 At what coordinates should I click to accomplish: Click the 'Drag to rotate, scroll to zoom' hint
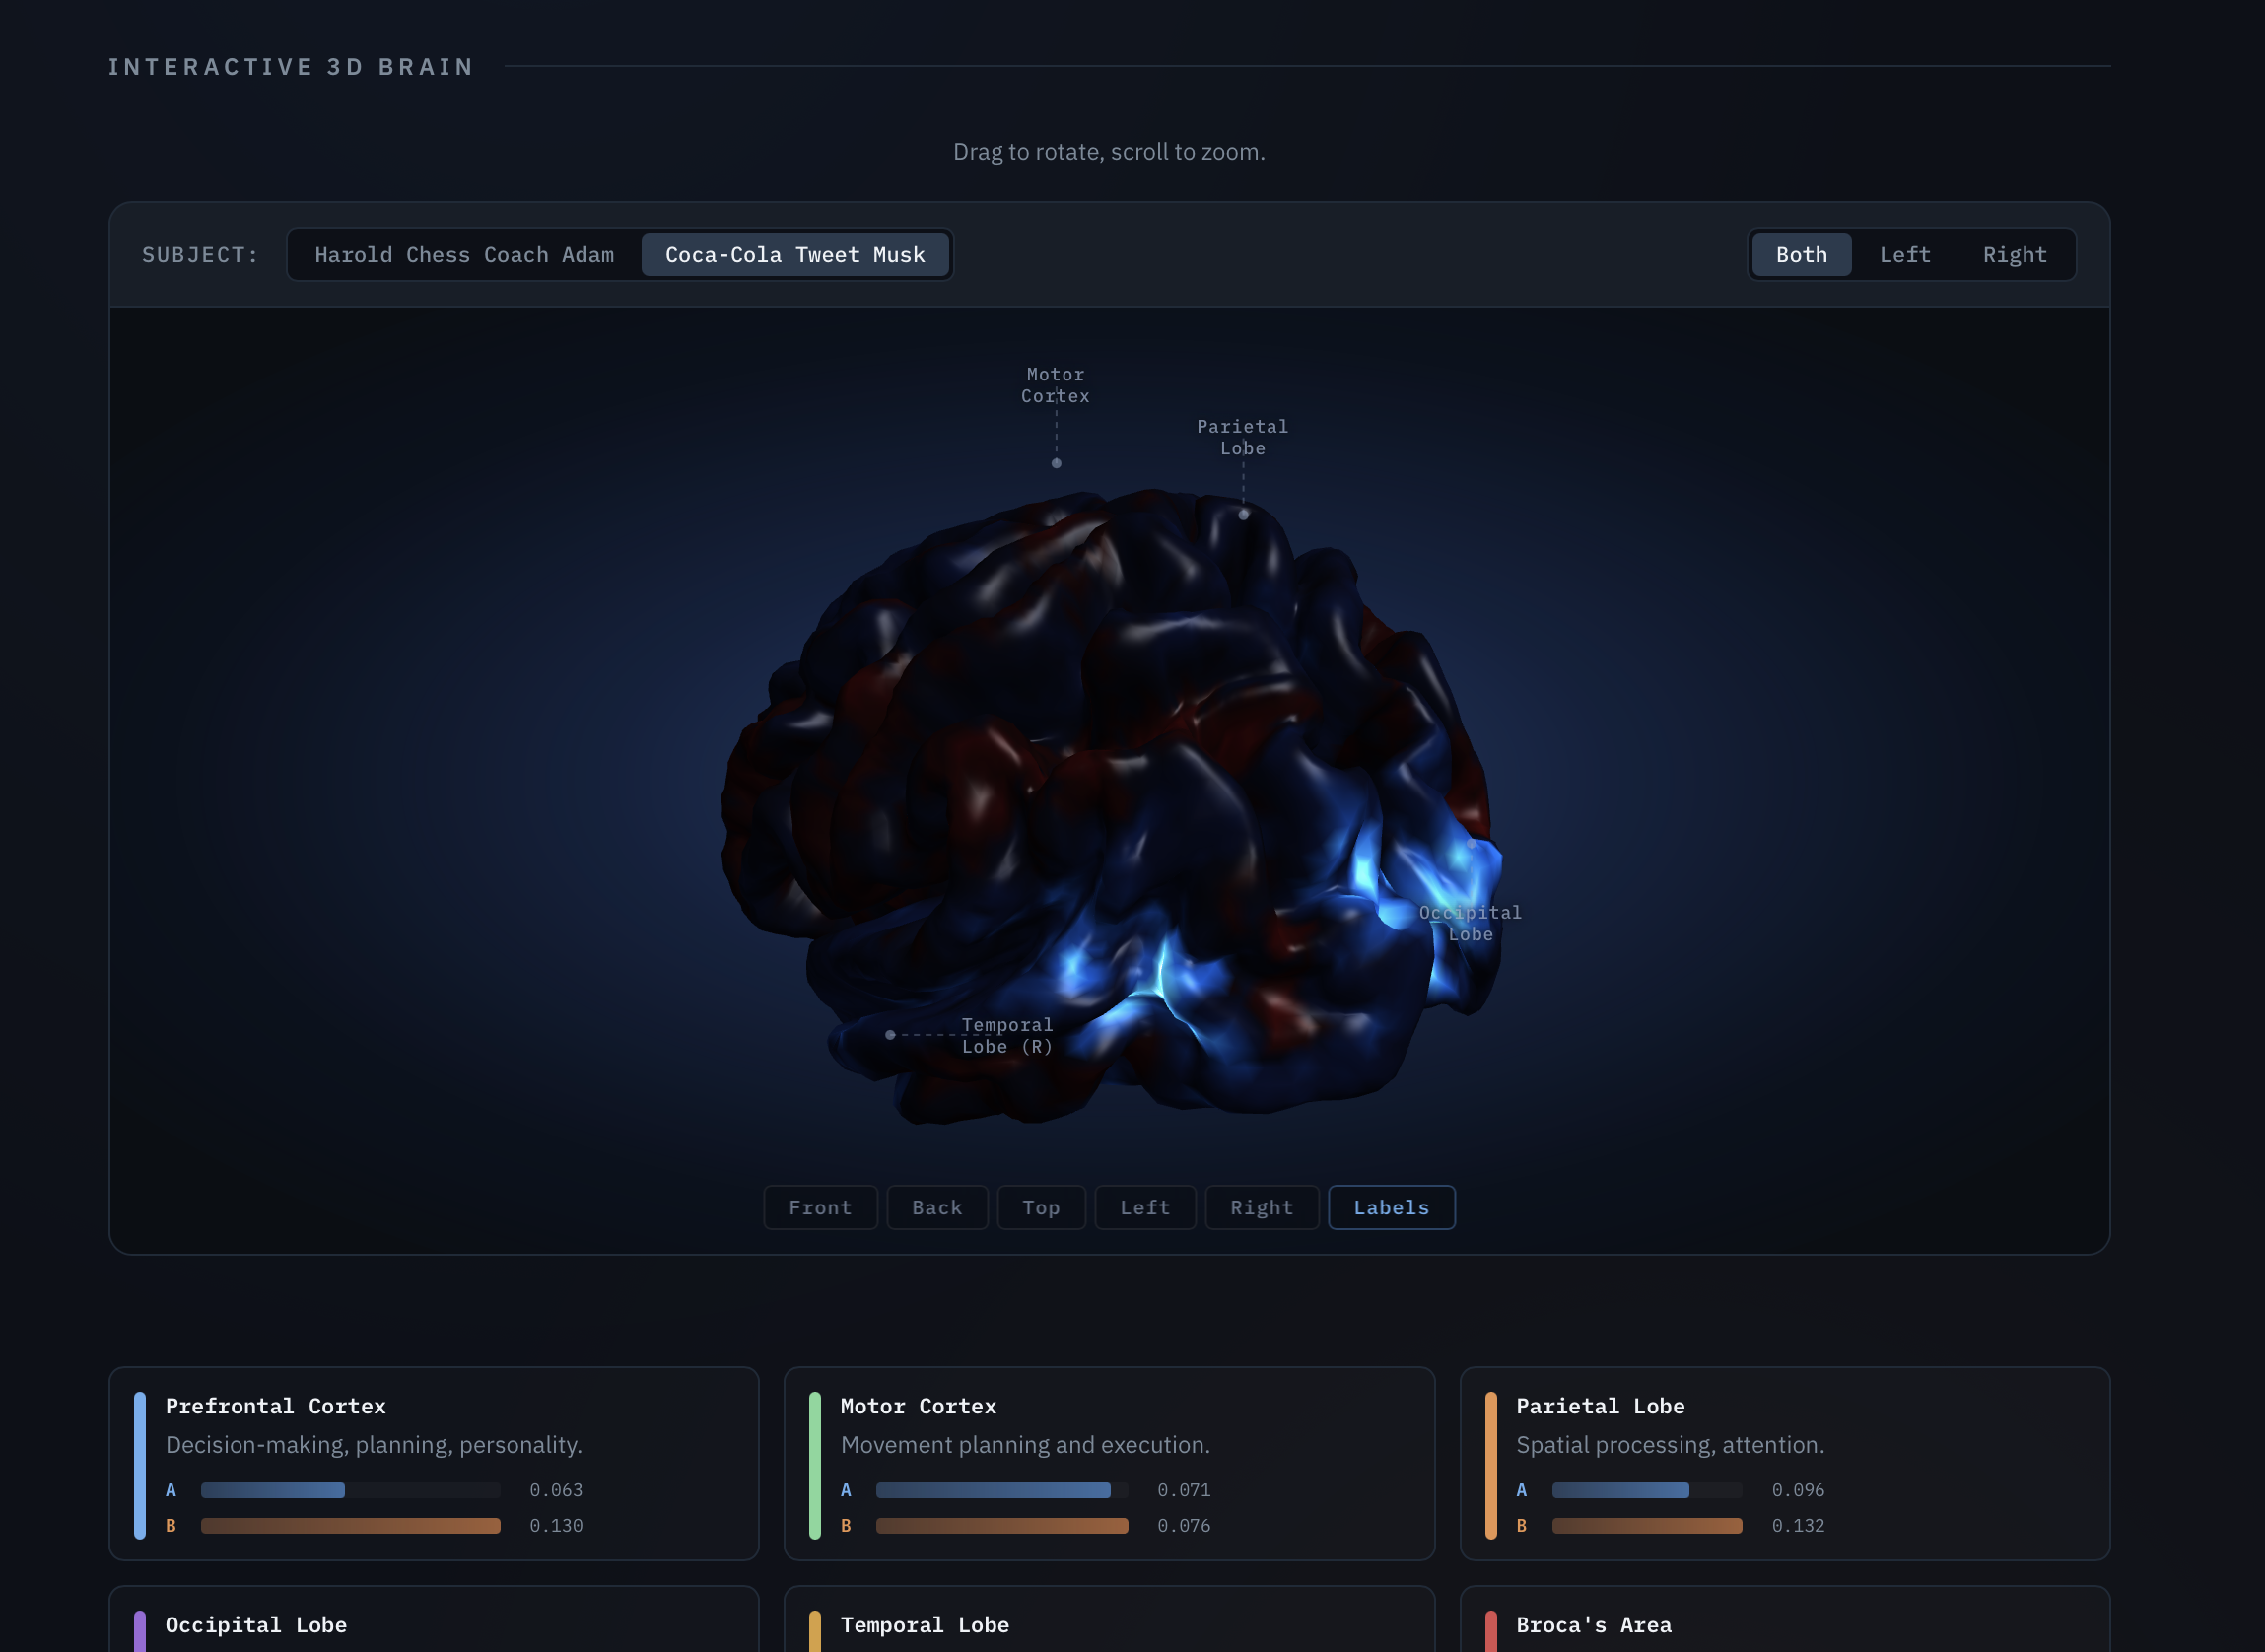(1109, 152)
